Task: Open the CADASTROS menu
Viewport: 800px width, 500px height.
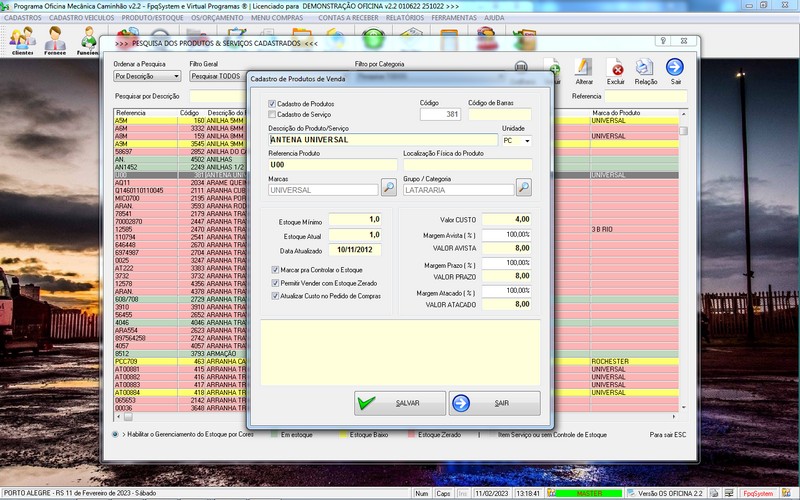Action: (x=23, y=17)
